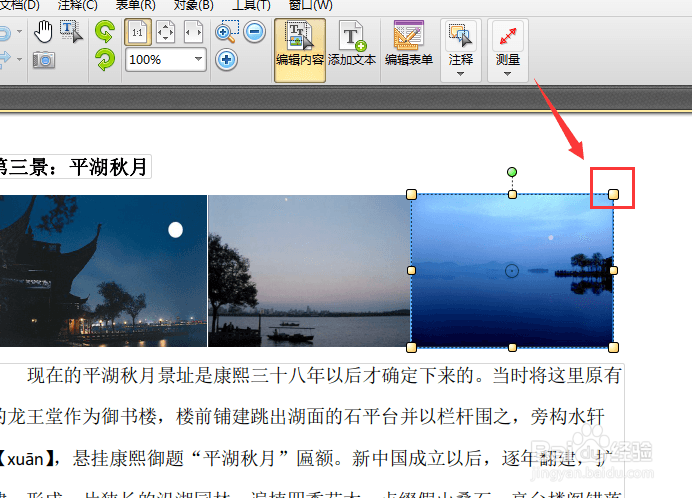Click the center pivot circle of selected image

pos(511,271)
